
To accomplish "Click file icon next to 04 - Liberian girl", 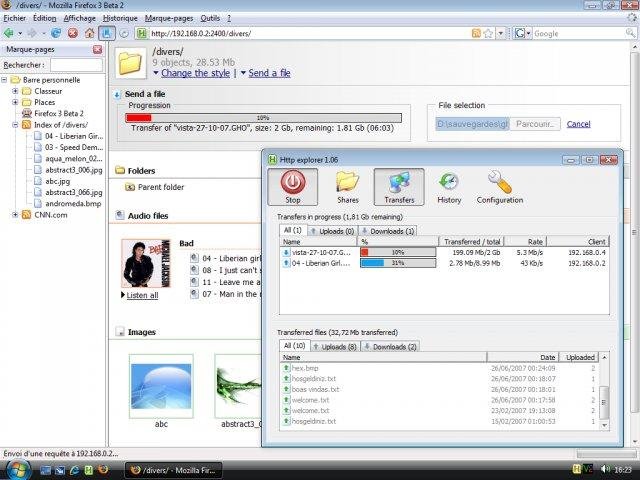I will point(194,258).
